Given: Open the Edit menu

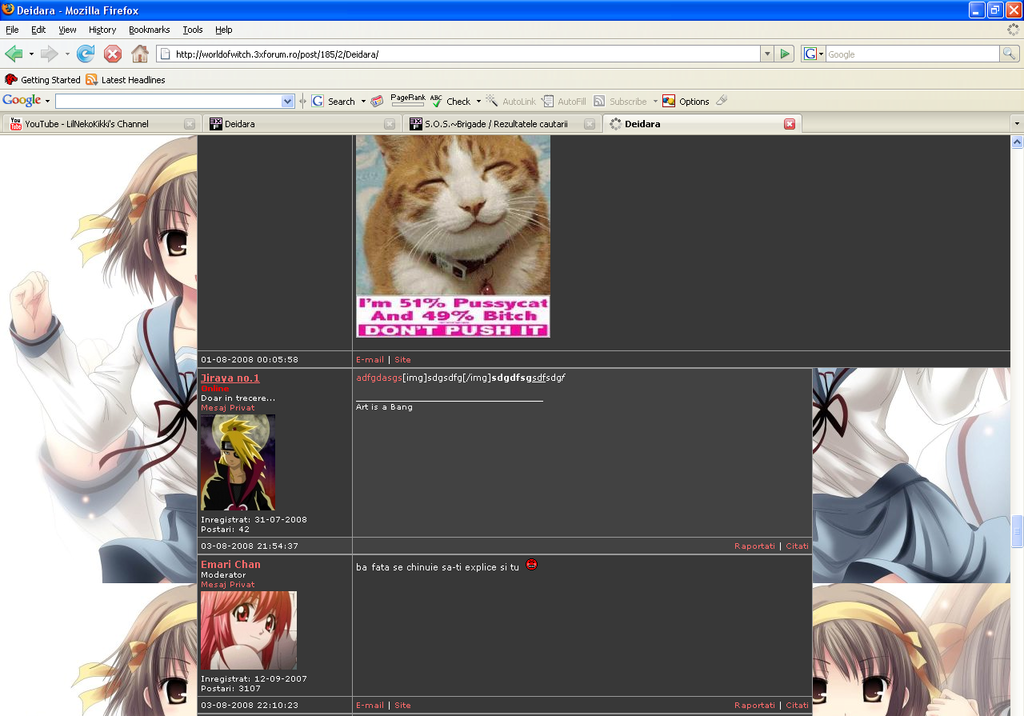Looking at the screenshot, I should [x=39, y=30].
